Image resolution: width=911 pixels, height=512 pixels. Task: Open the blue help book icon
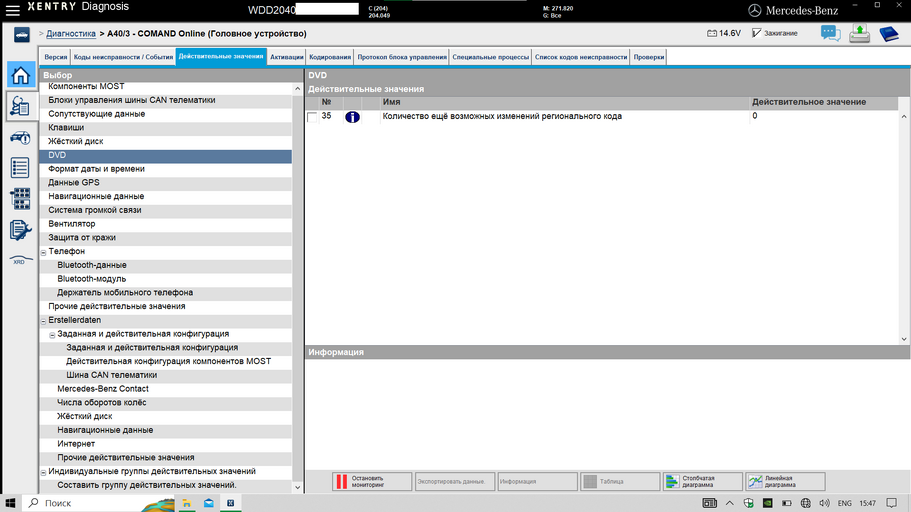(x=889, y=34)
